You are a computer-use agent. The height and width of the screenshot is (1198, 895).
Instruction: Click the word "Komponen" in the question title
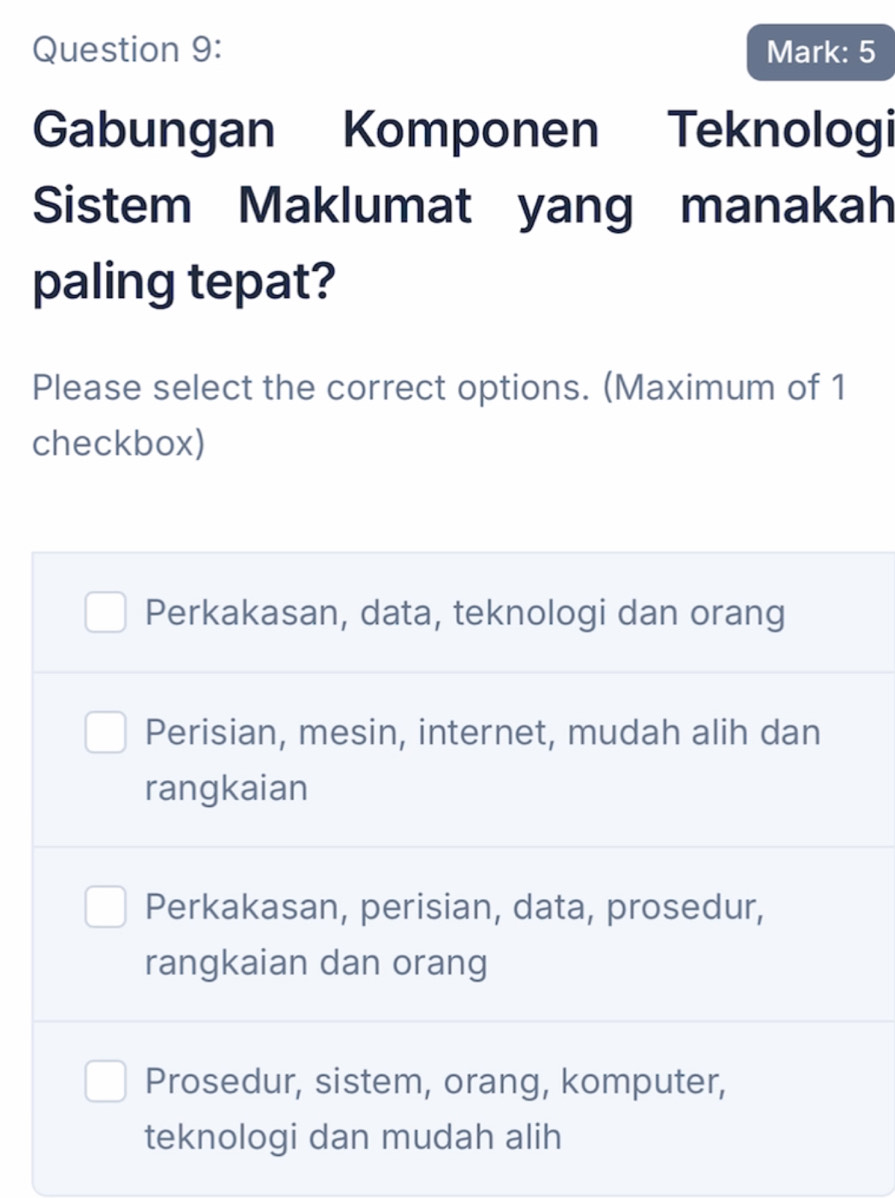471,129
